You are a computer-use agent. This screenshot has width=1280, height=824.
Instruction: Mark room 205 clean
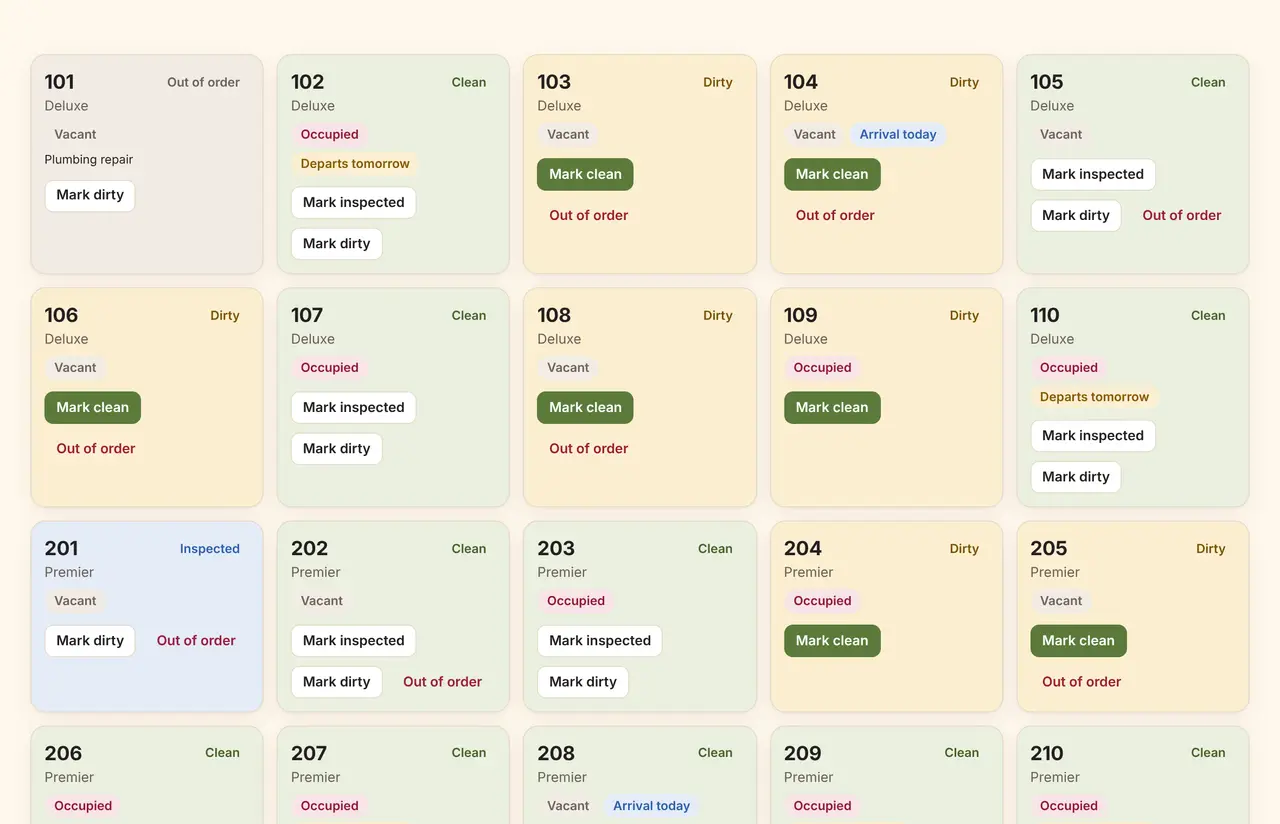coord(1078,640)
